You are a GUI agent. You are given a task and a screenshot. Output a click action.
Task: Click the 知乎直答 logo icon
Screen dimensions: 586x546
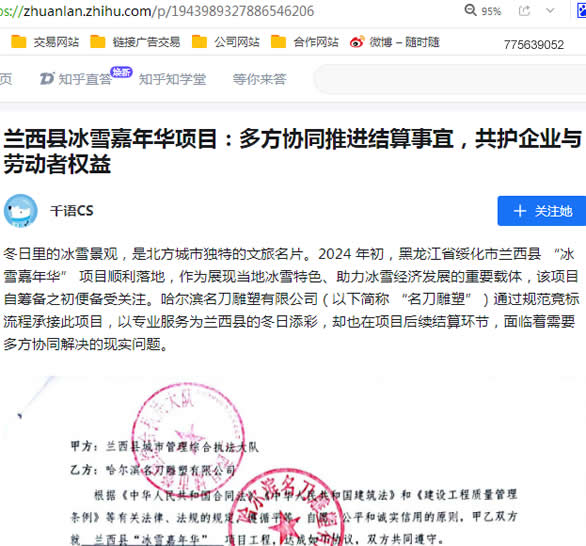tap(47, 78)
